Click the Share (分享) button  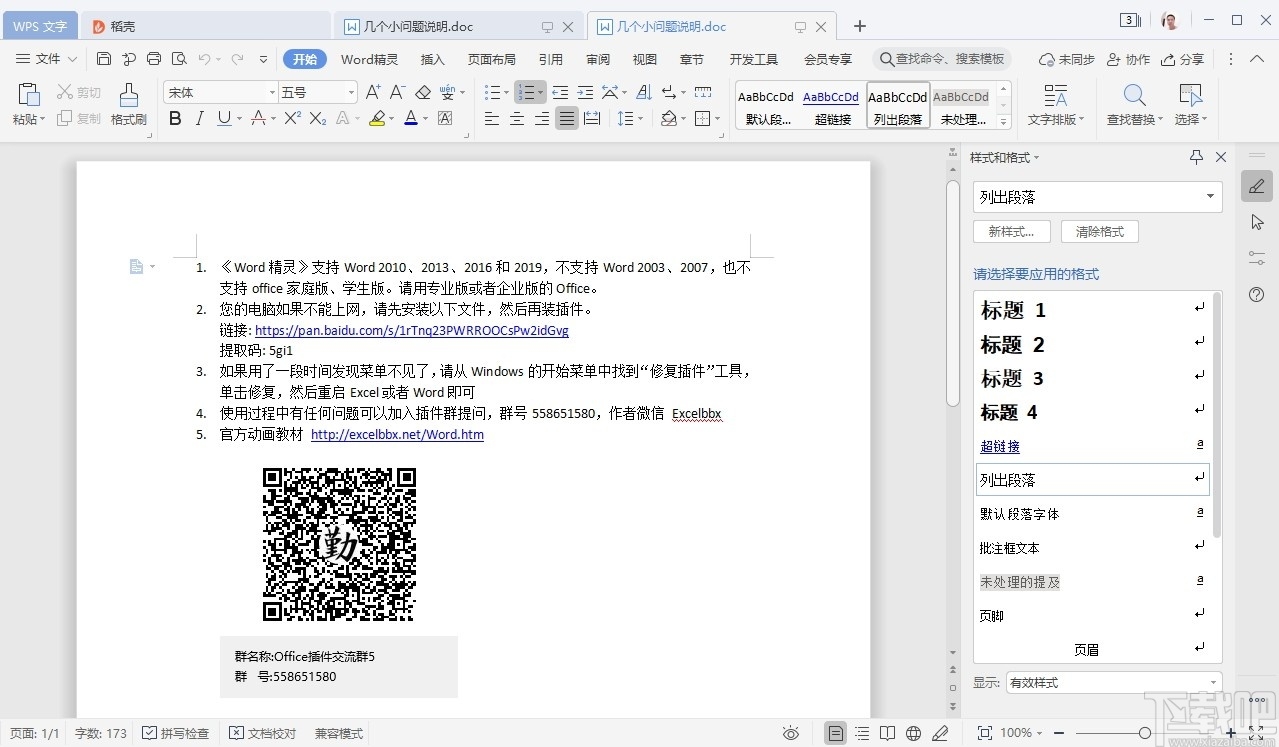1182,59
